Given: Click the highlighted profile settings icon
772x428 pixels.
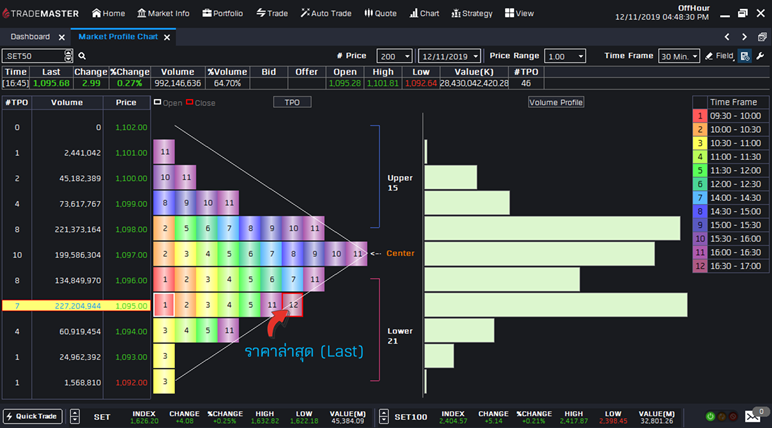Looking at the screenshot, I should 745,56.
